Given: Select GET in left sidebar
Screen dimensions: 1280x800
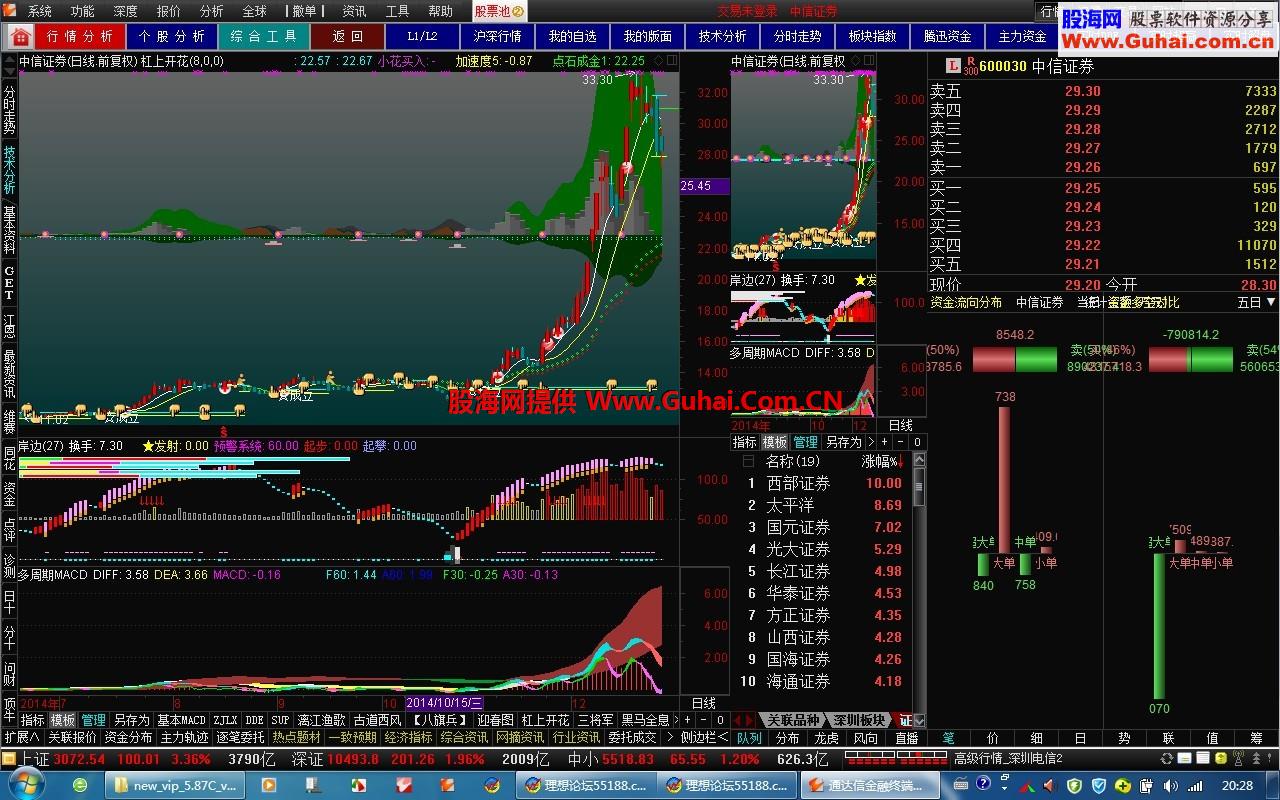Looking at the screenshot, I should (x=9, y=283).
